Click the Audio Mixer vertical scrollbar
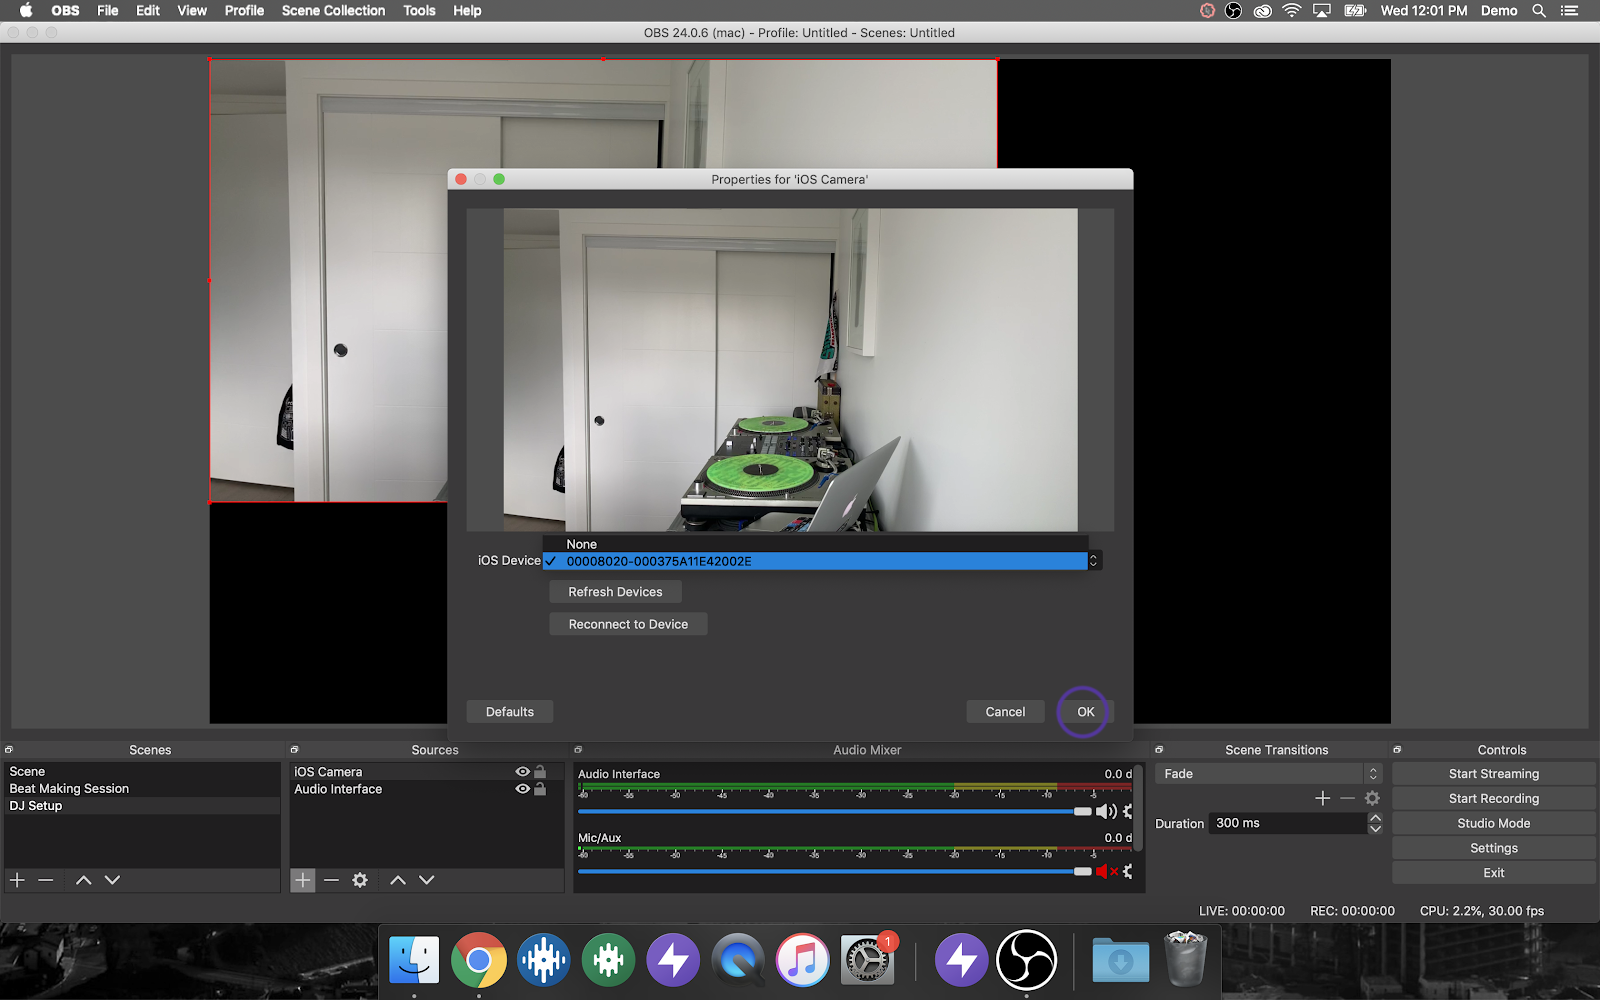This screenshot has width=1600, height=1000. click(x=1139, y=810)
